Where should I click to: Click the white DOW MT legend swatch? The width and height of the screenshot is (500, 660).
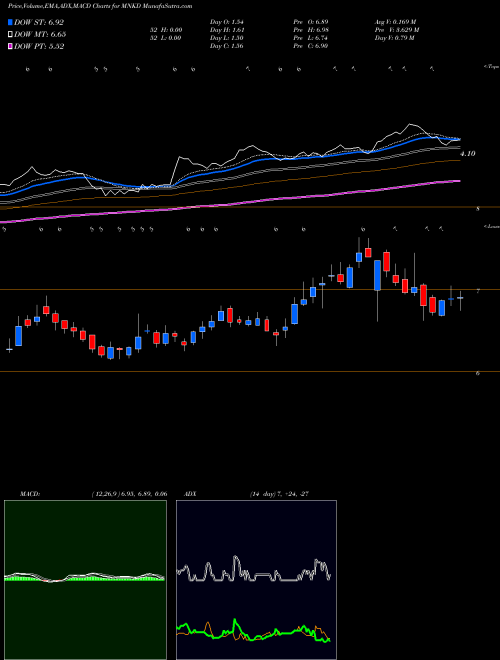tap(10, 35)
